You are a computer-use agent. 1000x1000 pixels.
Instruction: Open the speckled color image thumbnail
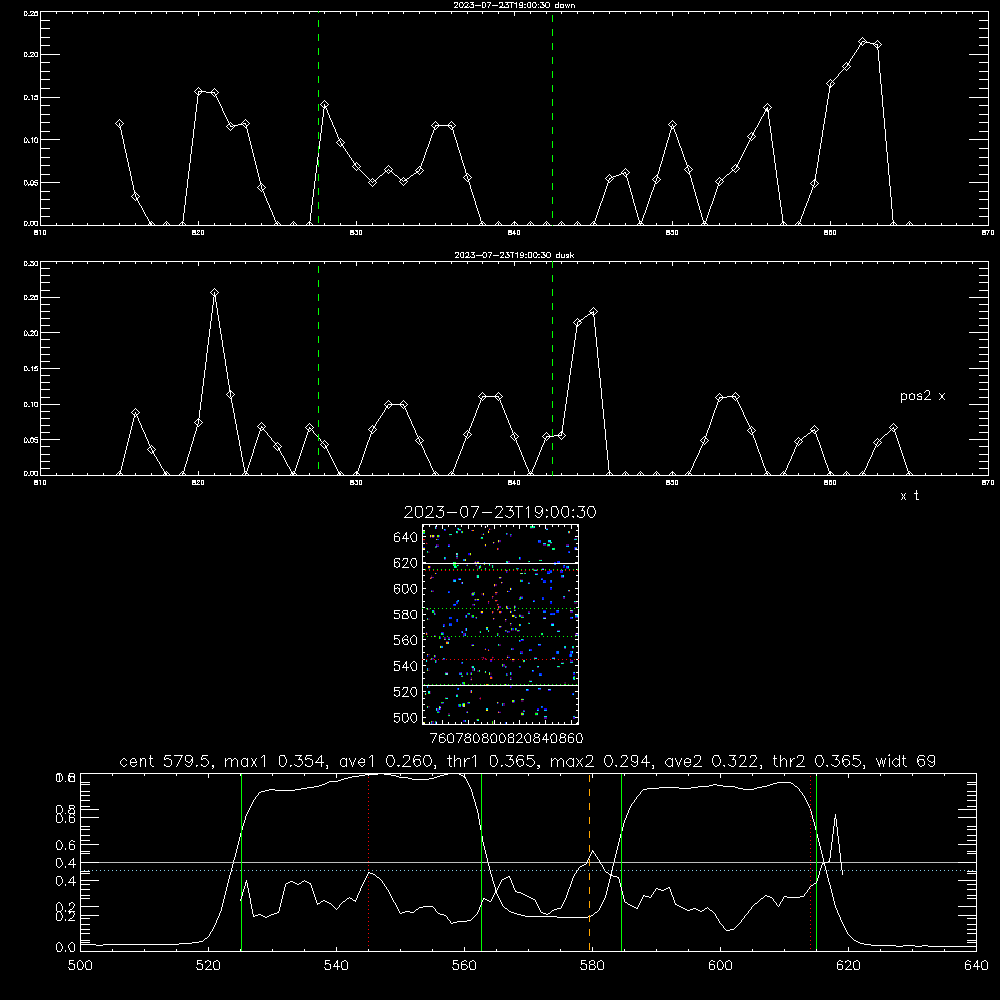(x=500, y=624)
